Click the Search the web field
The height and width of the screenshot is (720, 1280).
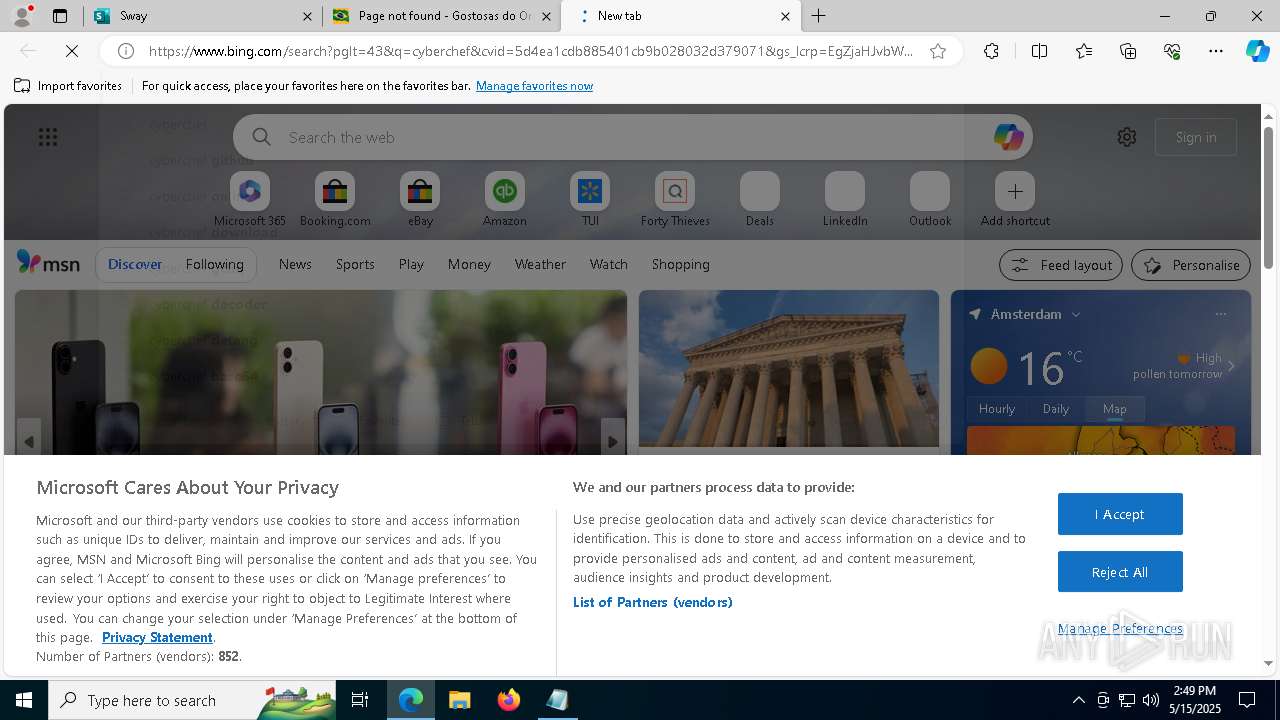633,137
